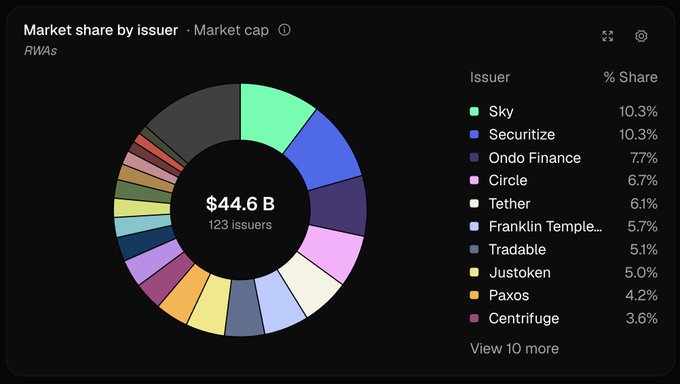Open chart settings gear
The width and height of the screenshot is (680, 384).
coord(641,36)
